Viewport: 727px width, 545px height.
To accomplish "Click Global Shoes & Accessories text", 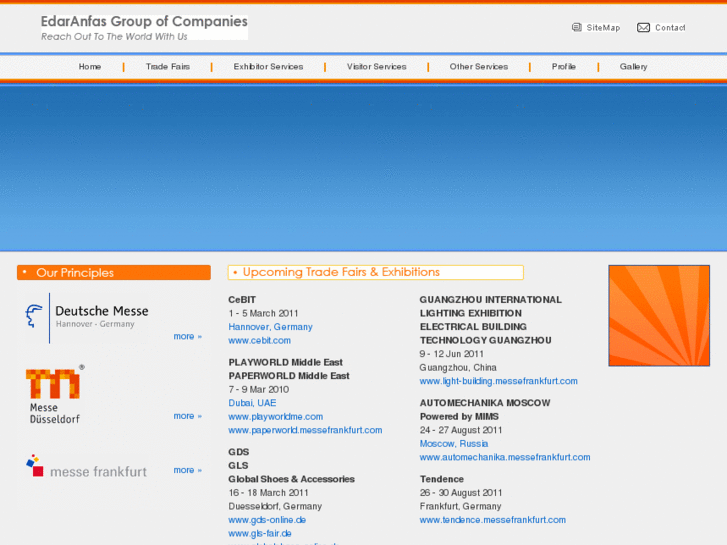I will (x=291, y=479).
